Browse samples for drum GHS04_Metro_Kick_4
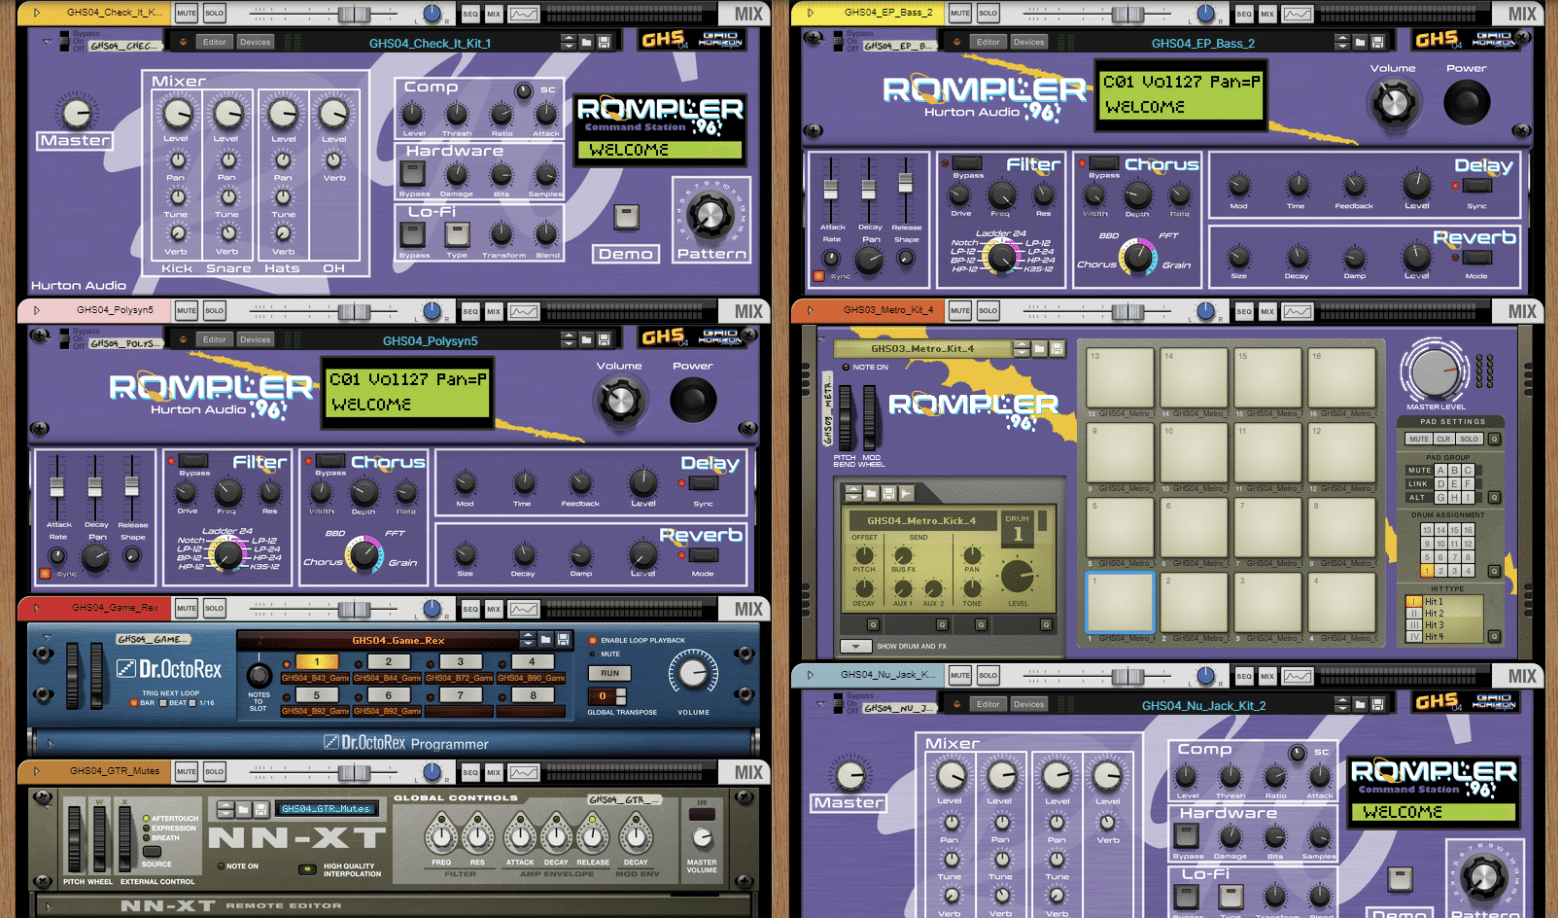1558x918 pixels. pyautogui.click(x=872, y=493)
